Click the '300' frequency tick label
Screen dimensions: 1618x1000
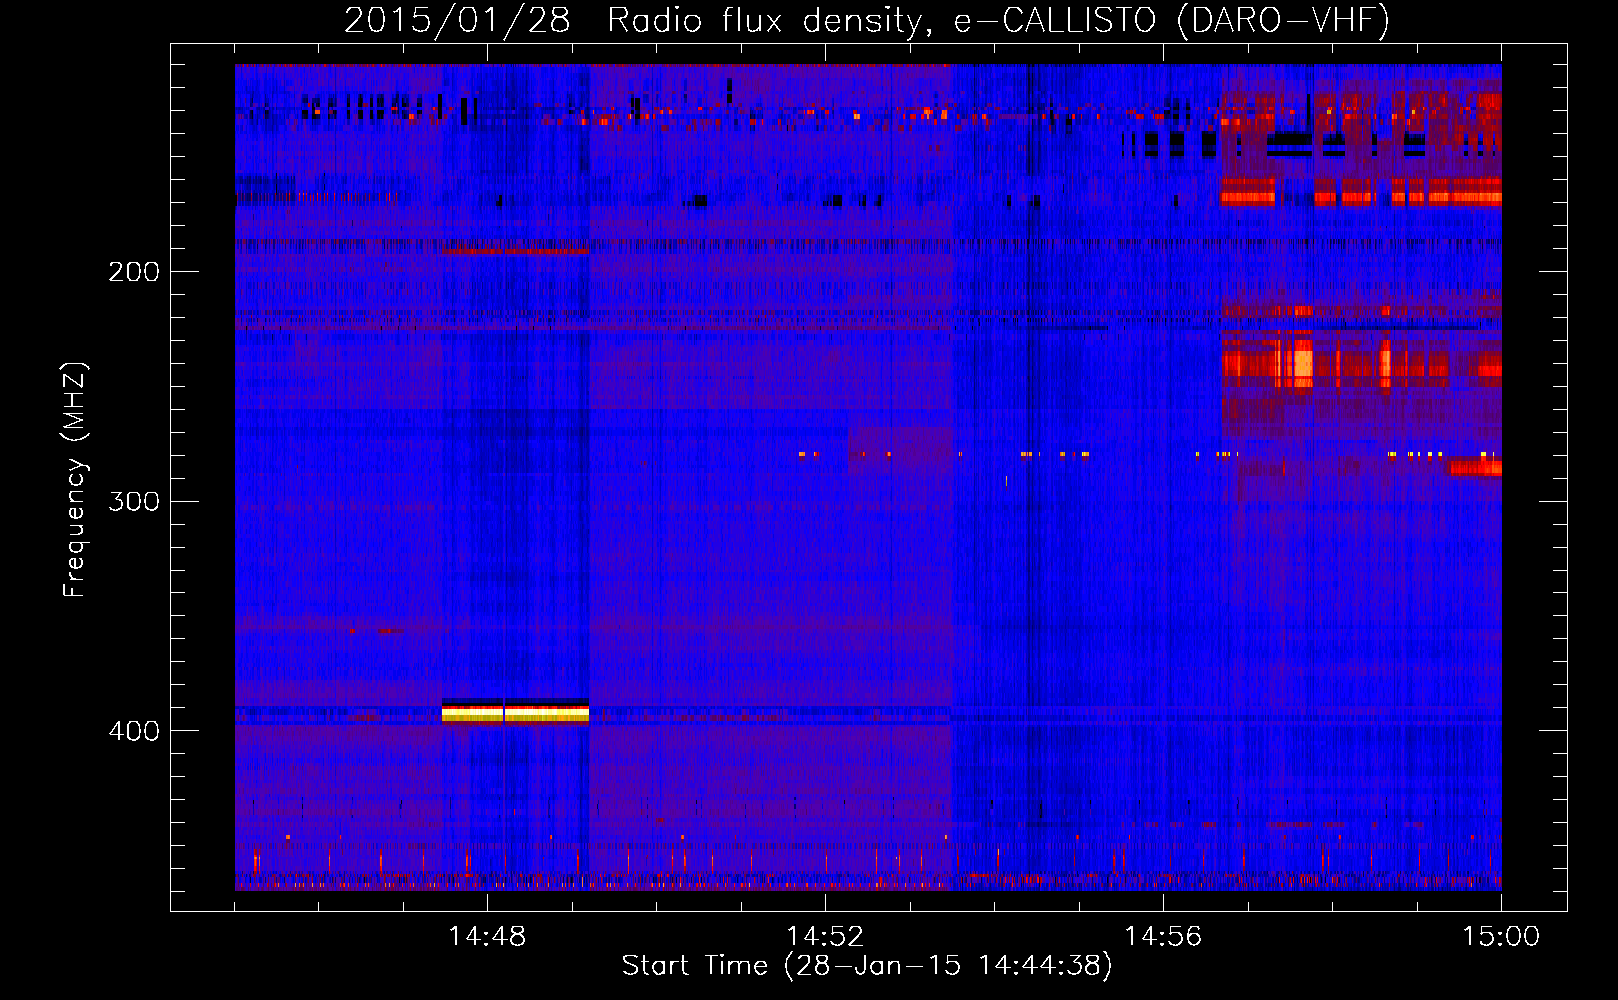[134, 501]
